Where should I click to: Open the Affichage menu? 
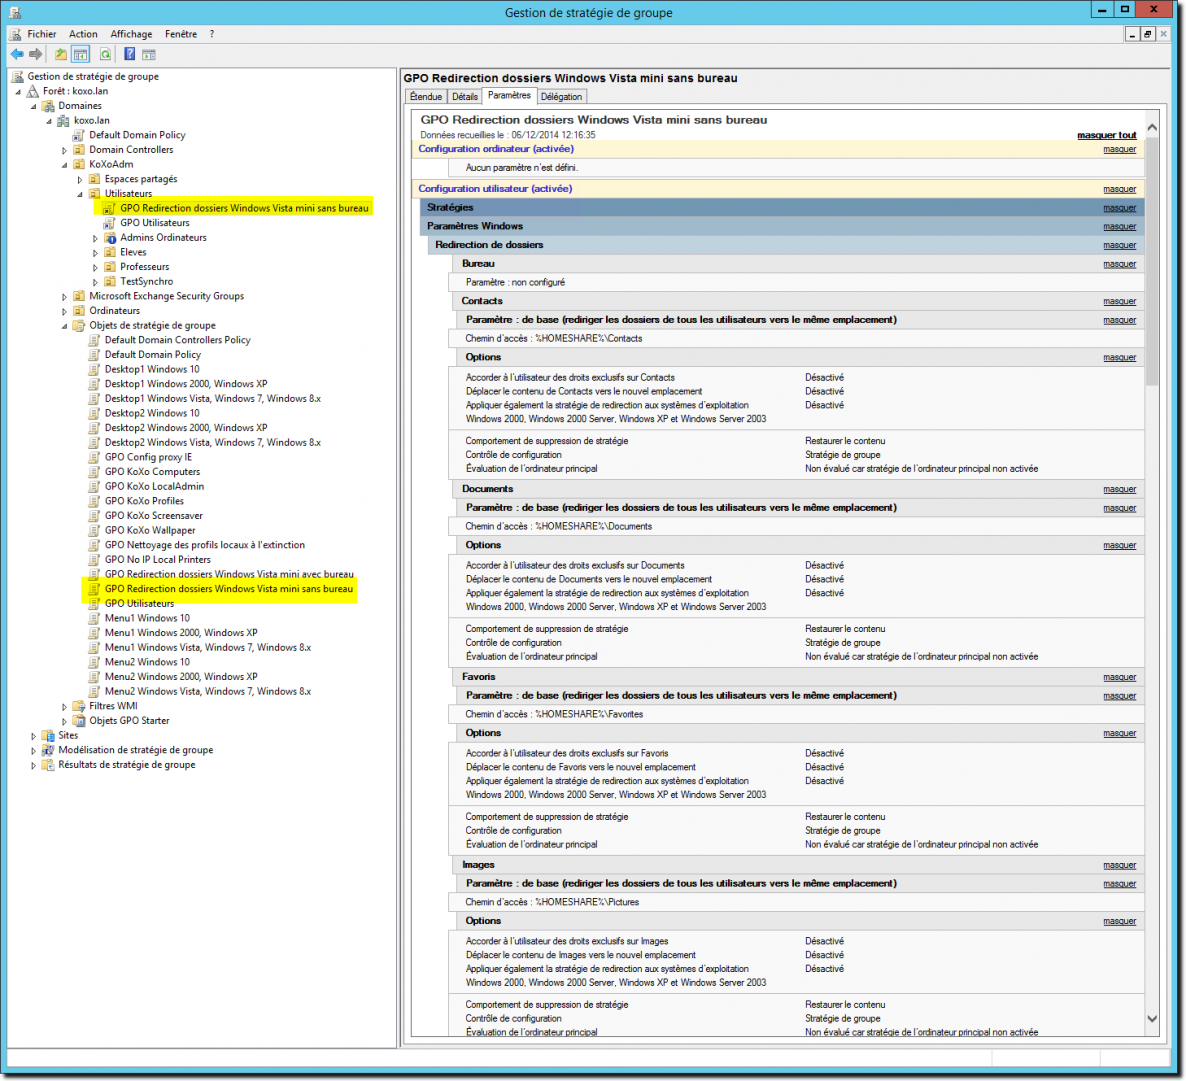click(x=132, y=34)
